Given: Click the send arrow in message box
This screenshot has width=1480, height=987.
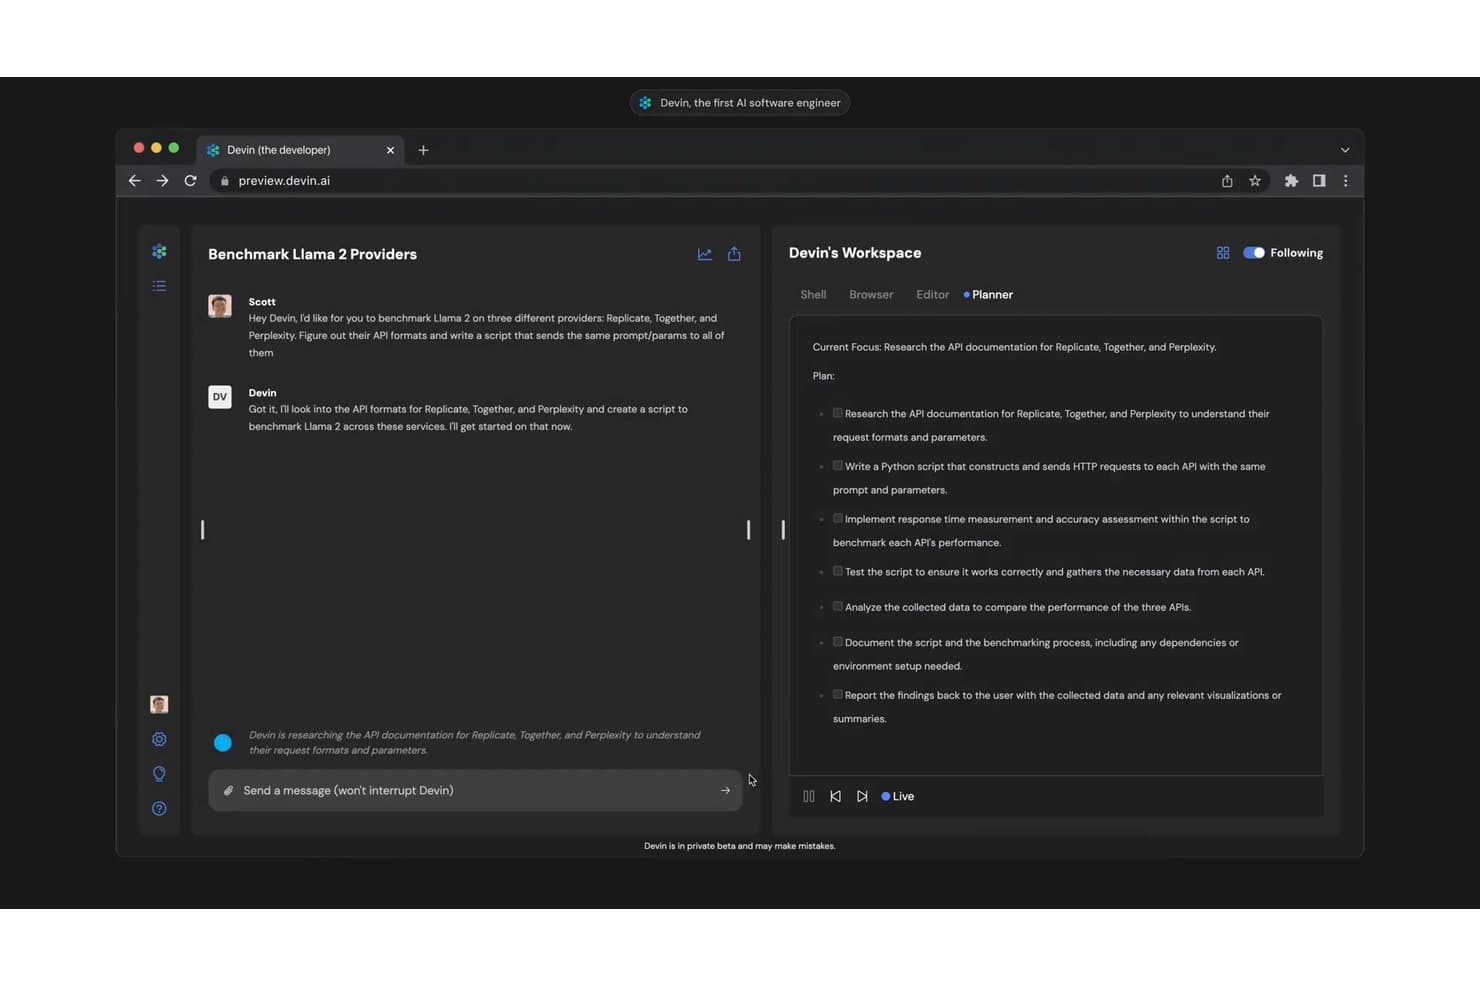Looking at the screenshot, I should (x=725, y=791).
